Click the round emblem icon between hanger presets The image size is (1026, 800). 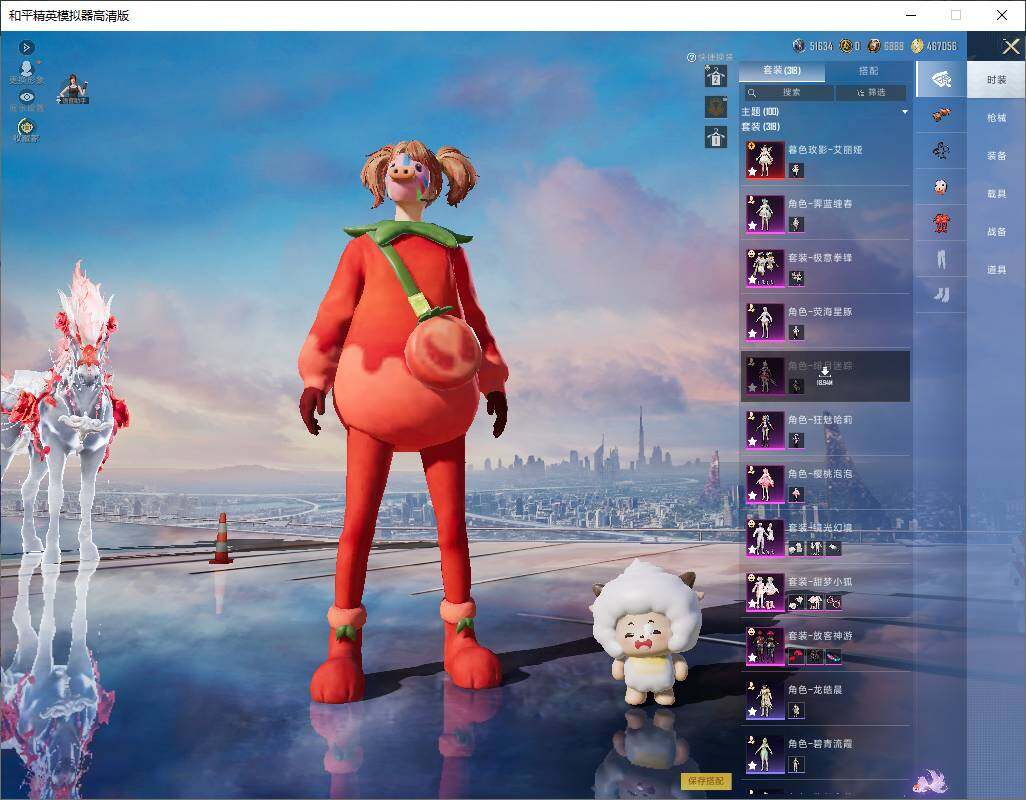[716, 107]
